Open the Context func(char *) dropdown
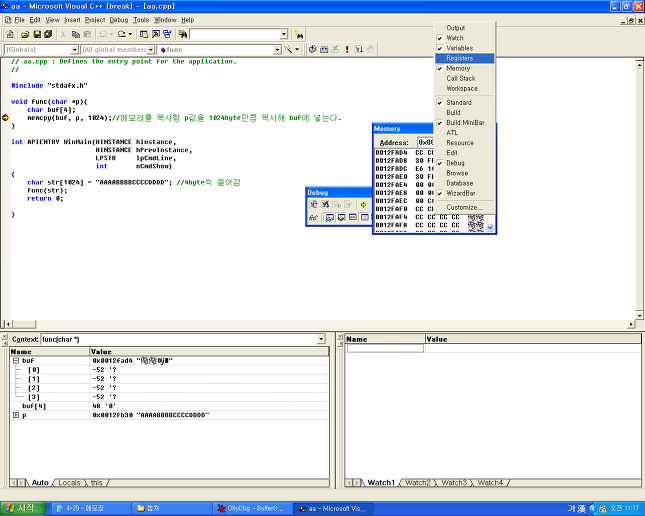 pyautogui.click(x=321, y=339)
